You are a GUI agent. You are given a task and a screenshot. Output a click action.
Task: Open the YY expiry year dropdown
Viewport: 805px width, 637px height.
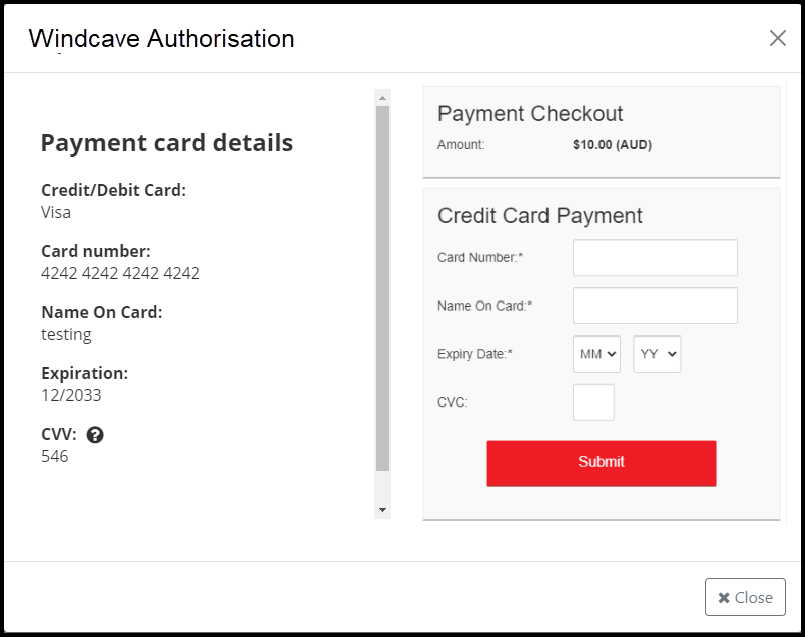point(657,354)
